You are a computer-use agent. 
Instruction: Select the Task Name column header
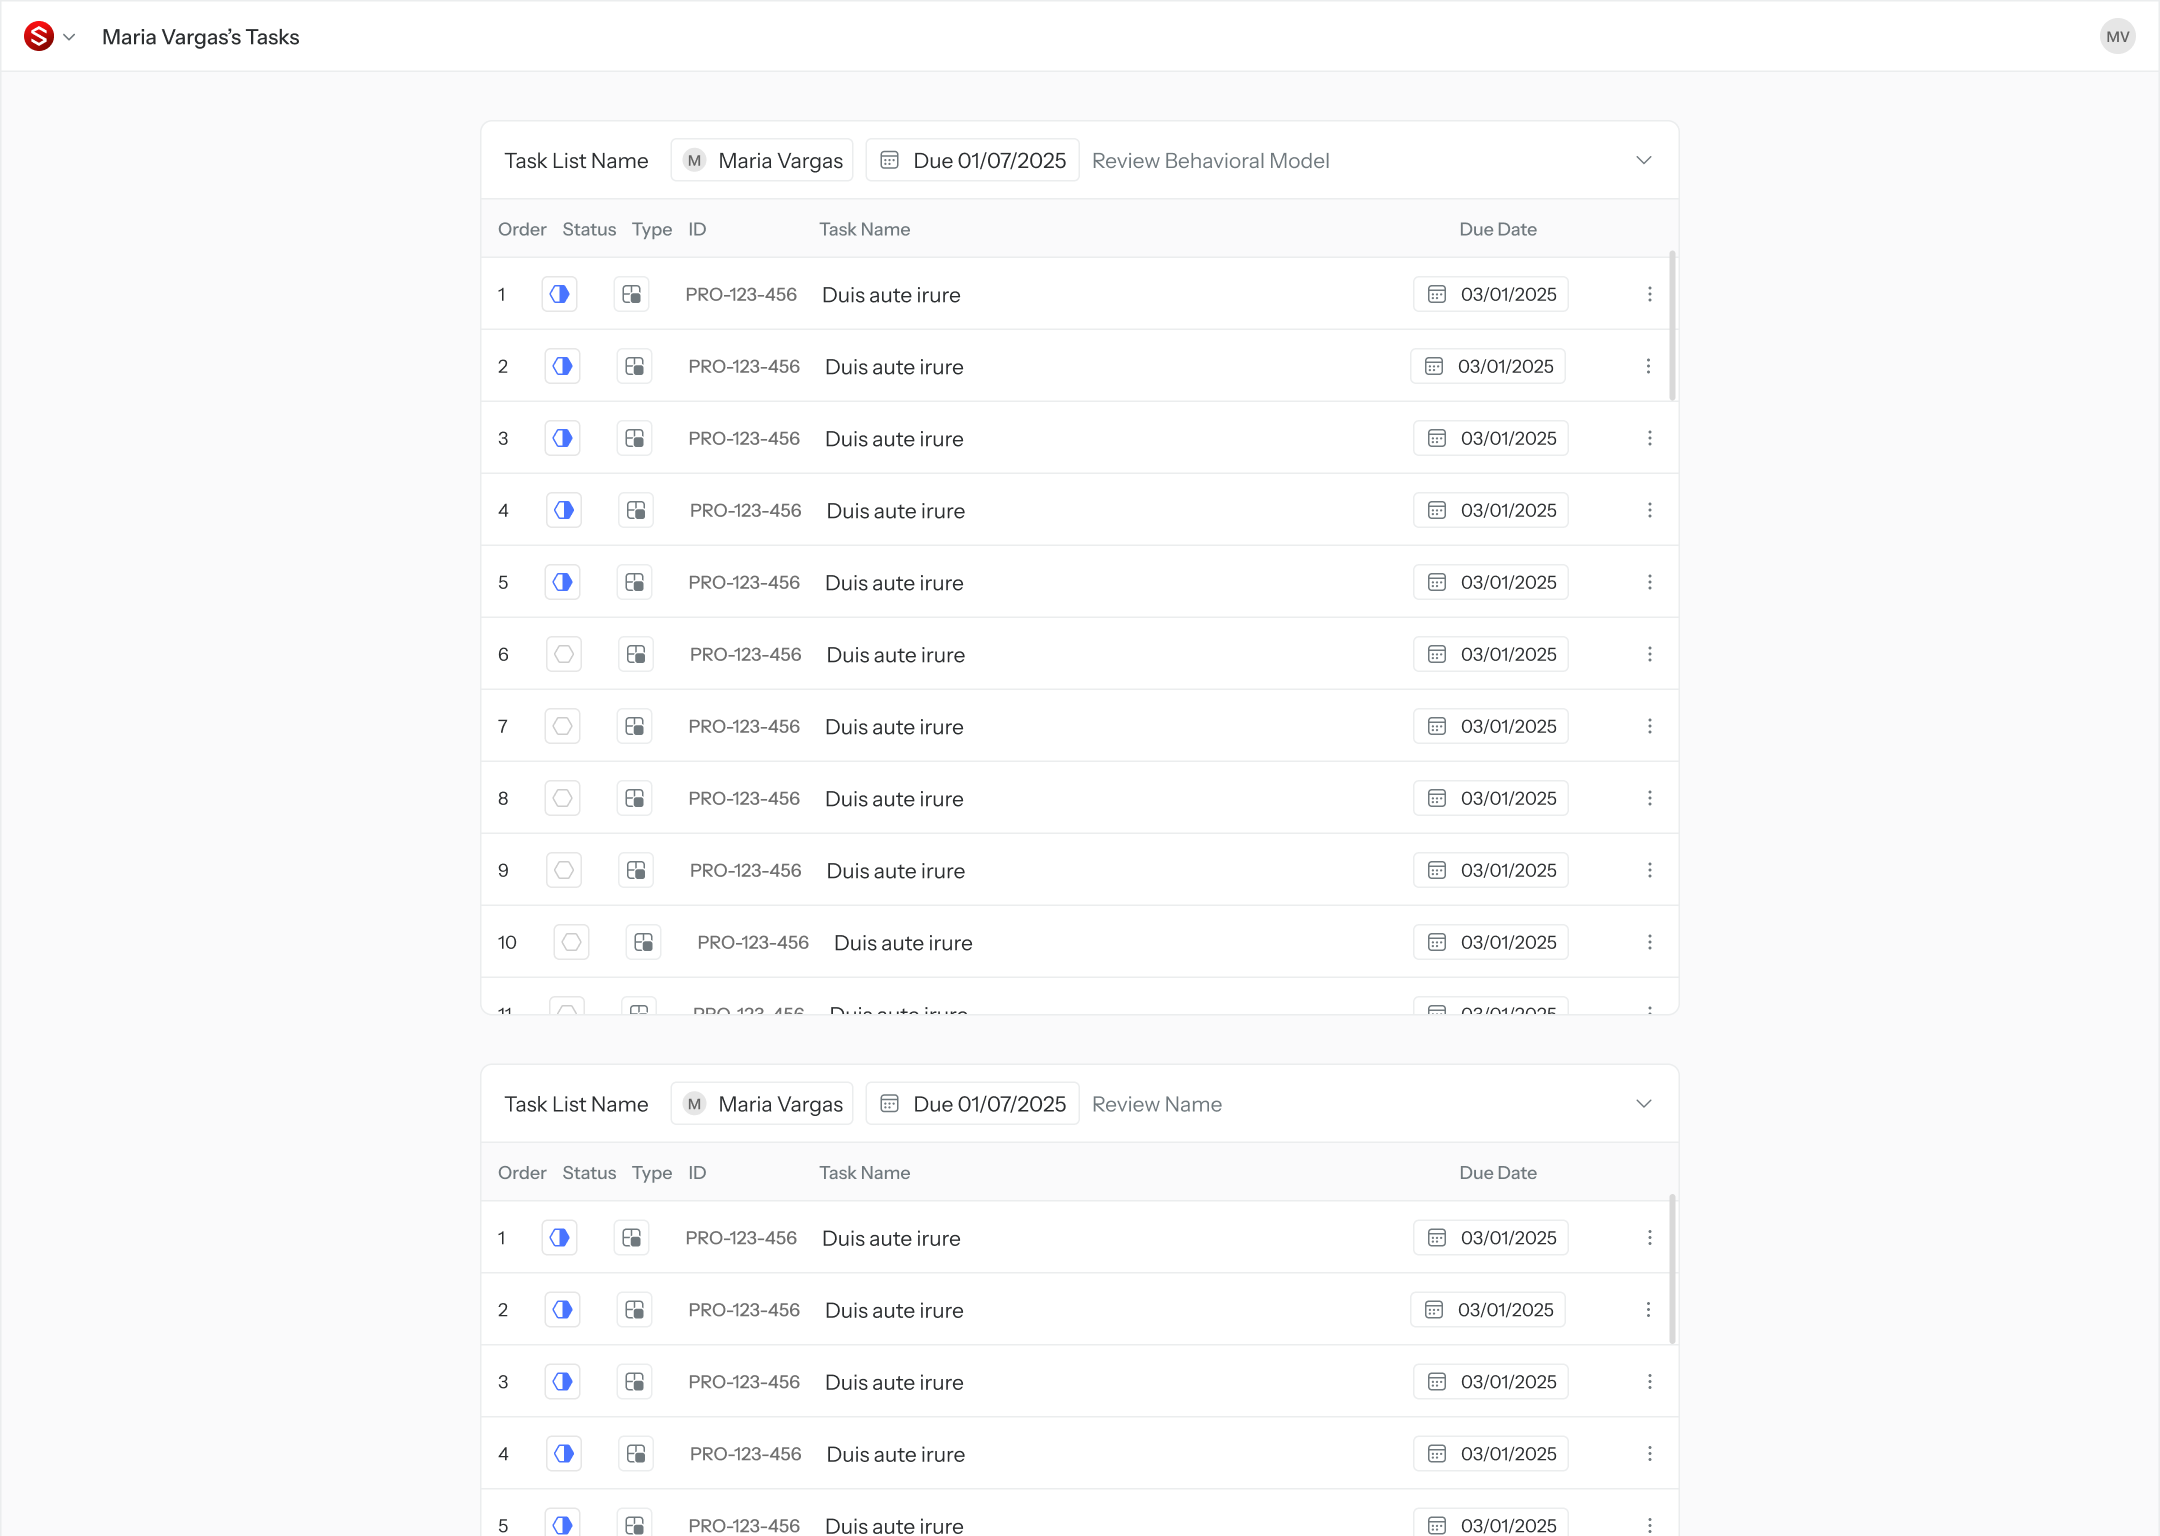[x=864, y=229]
